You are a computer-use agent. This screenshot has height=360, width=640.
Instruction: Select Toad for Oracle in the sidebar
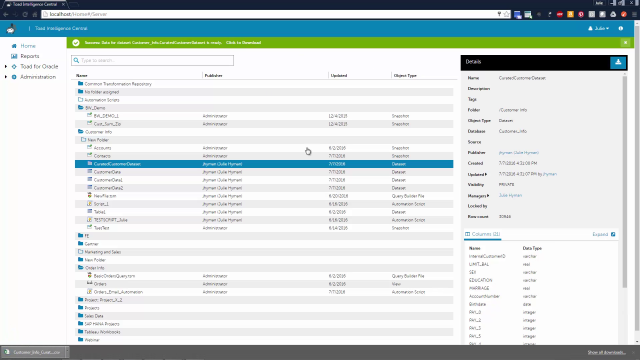point(39,67)
